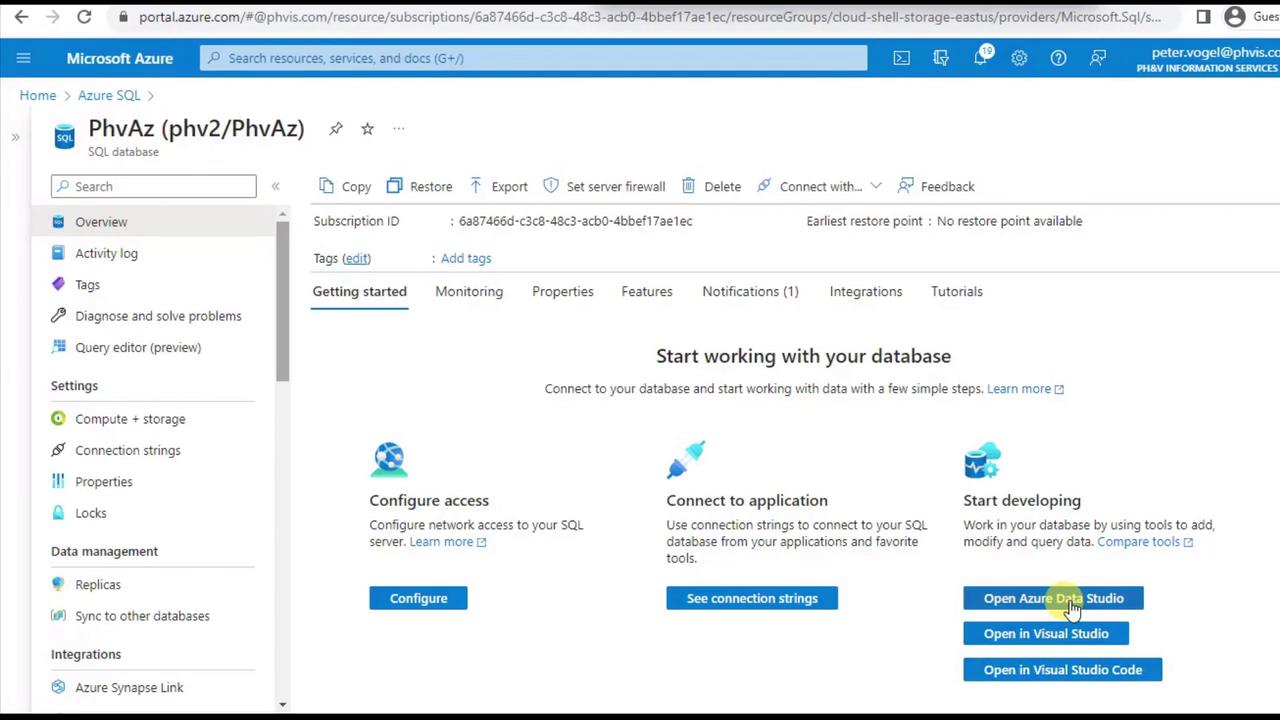The image size is (1280, 720).
Task: Go to Home breadcrumb
Action: (38, 95)
